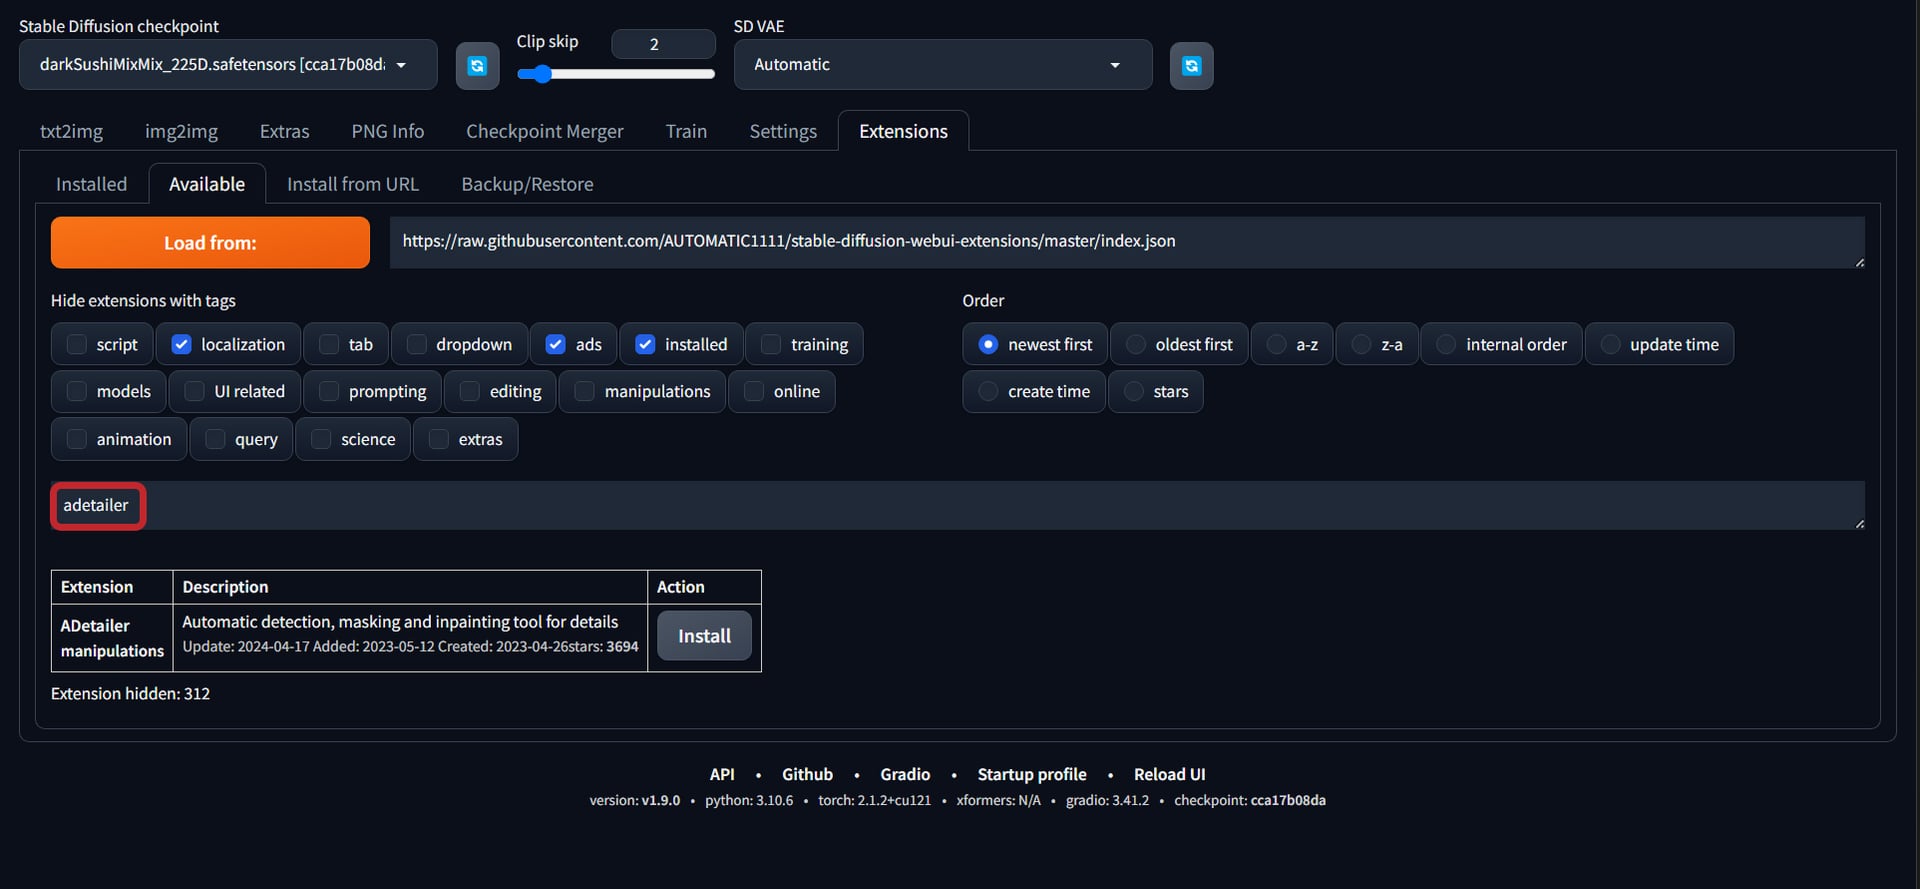
Task: Open the Backup/Restore sub-tab
Action: pyautogui.click(x=527, y=184)
